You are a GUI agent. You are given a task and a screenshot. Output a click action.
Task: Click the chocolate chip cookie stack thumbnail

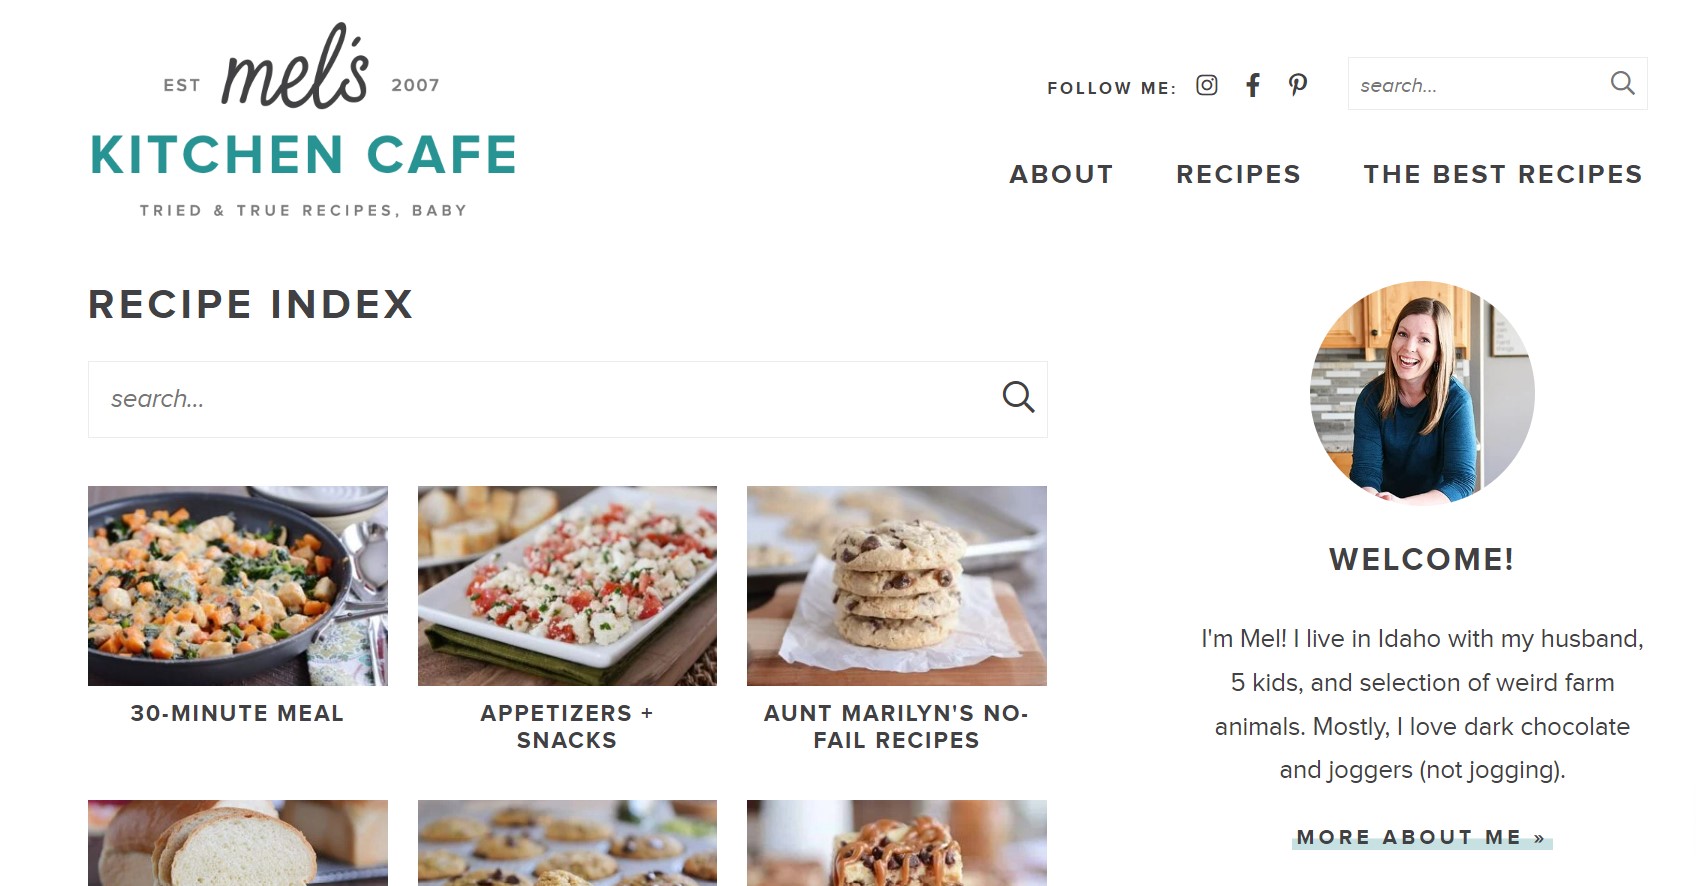pos(896,586)
